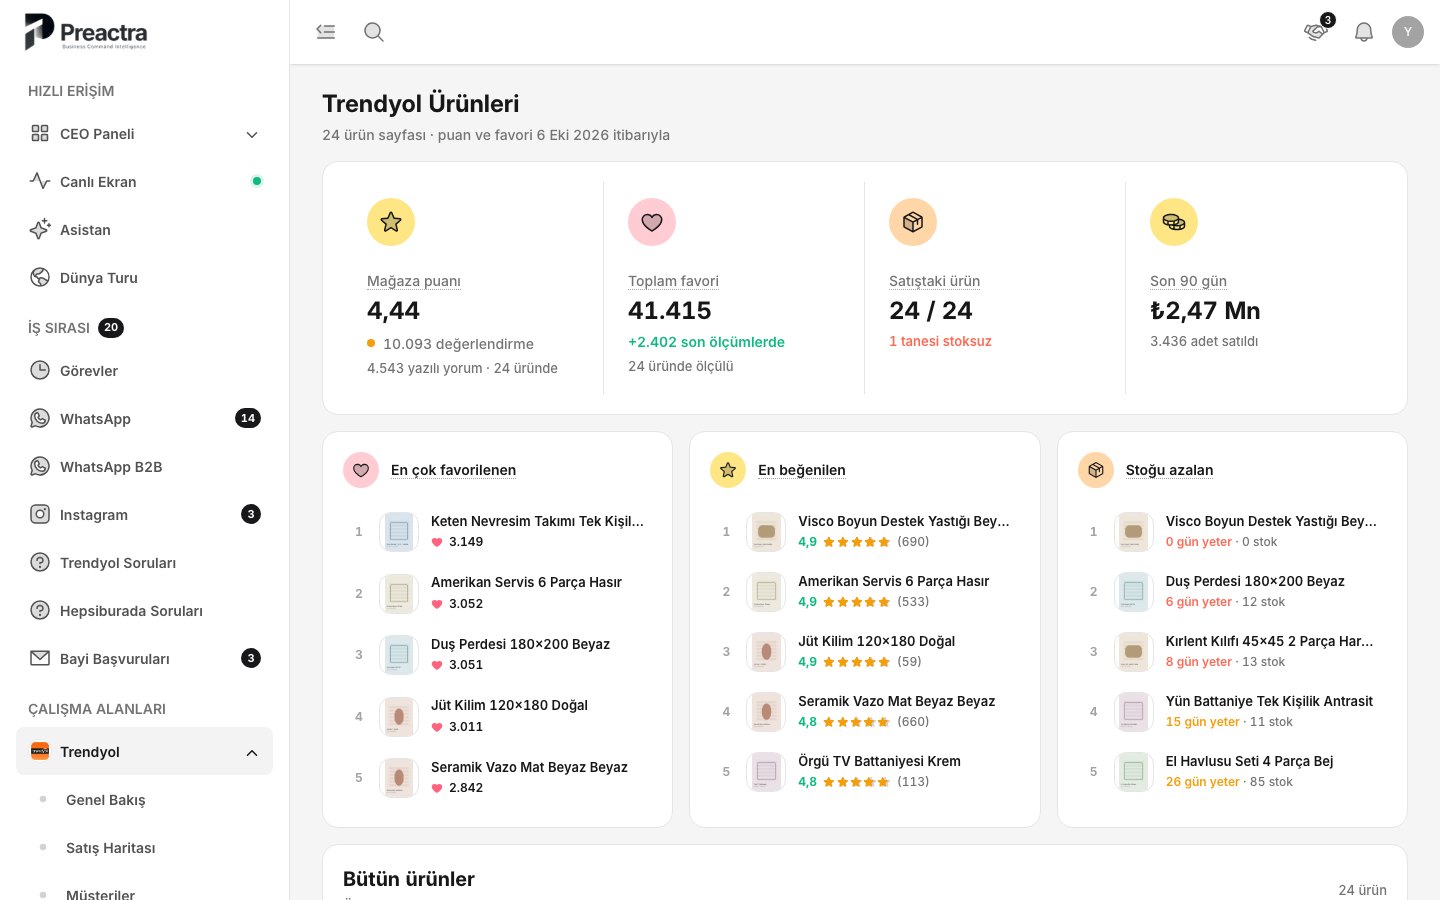Click Jüt Kilim thumbnail in En beğenilen
The height and width of the screenshot is (900, 1440).
(x=766, y=652)
